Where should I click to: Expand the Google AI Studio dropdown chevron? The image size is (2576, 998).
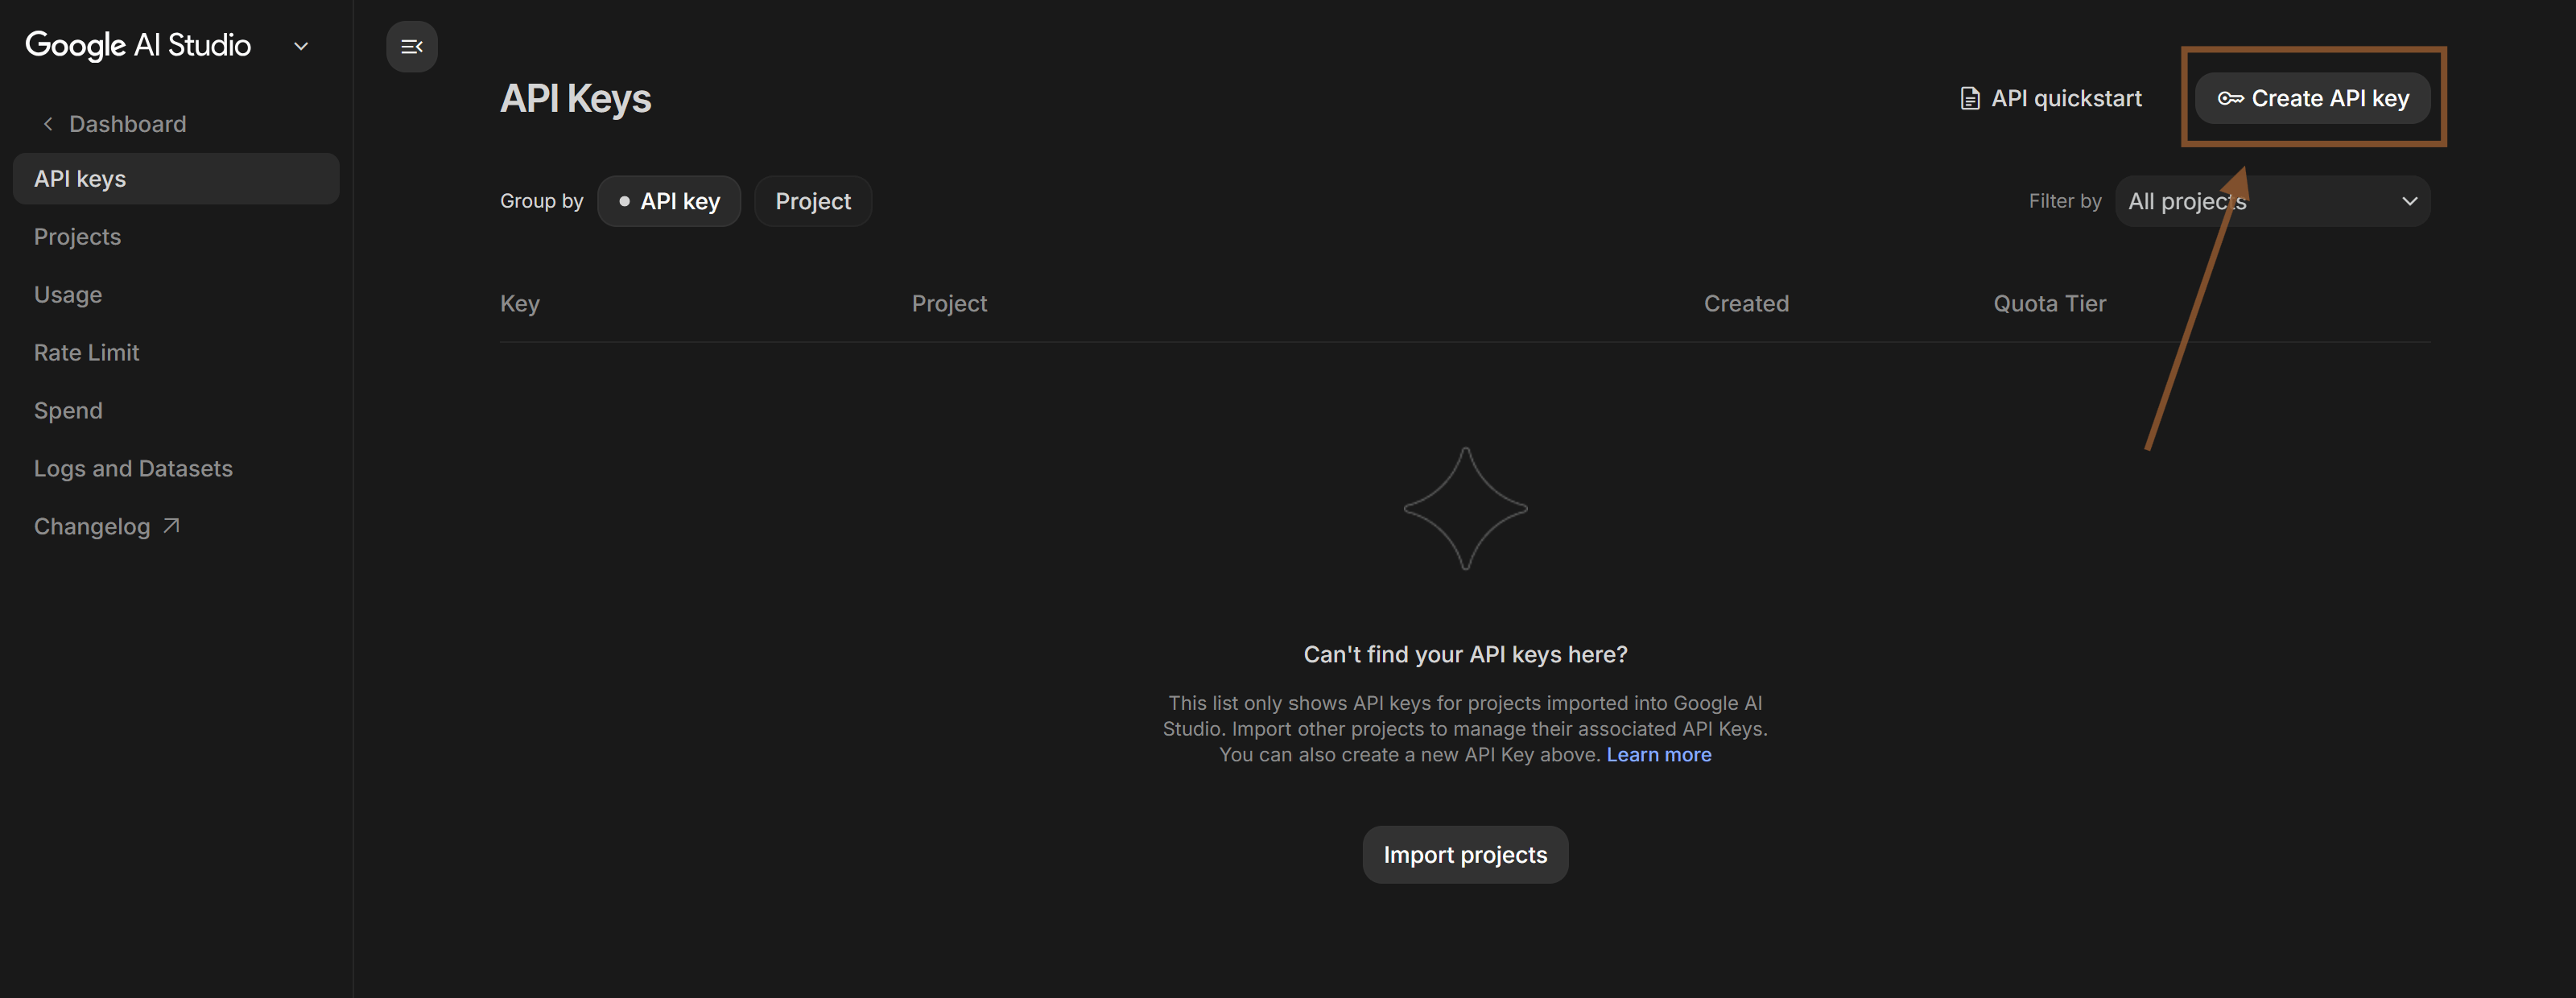click(300, 46)
